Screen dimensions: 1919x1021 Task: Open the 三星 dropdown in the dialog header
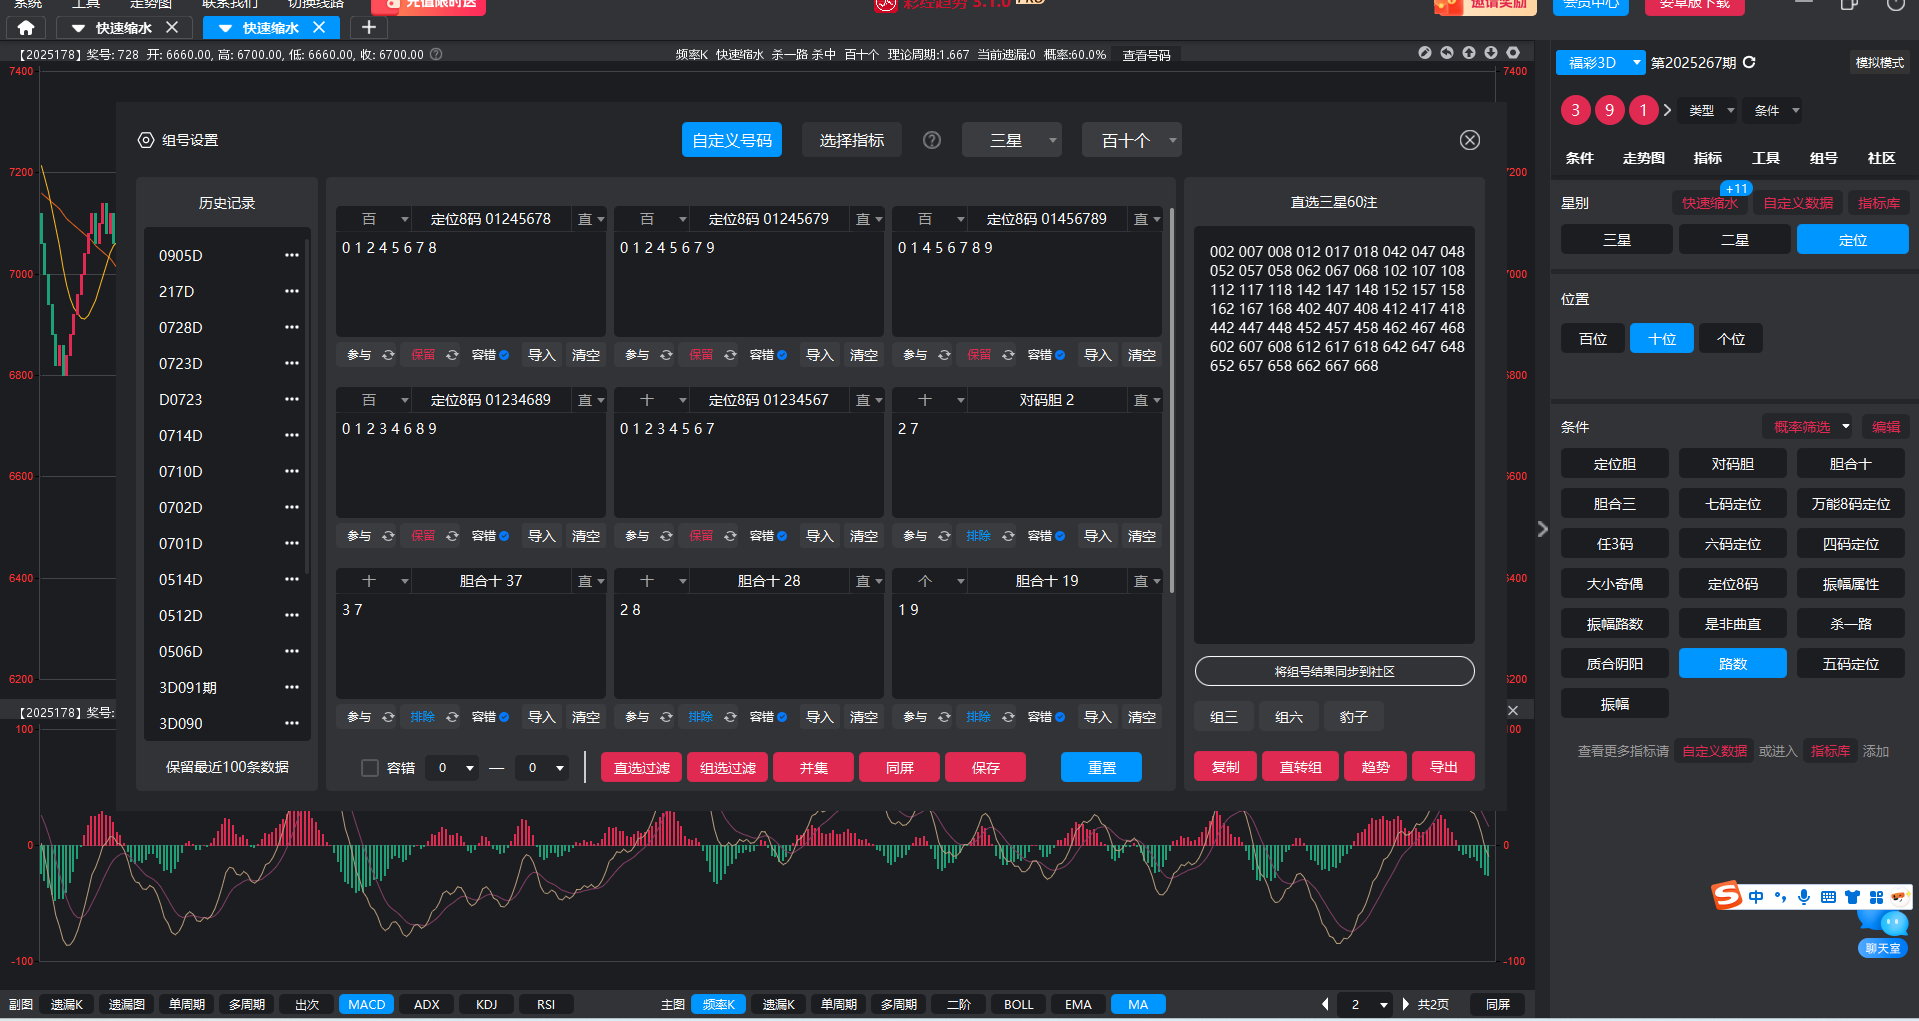1011,140
